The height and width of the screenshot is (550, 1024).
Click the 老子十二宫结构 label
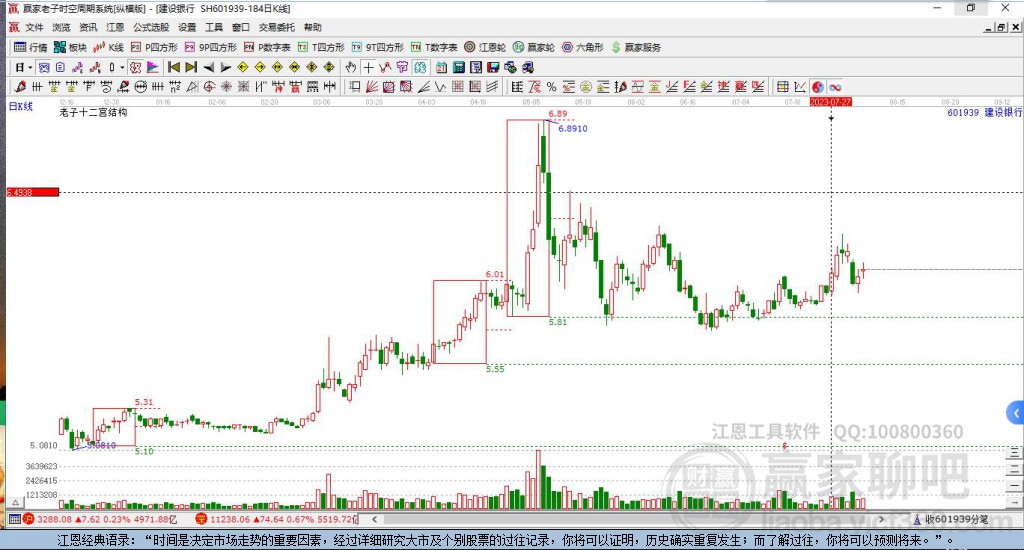(93, 112)
